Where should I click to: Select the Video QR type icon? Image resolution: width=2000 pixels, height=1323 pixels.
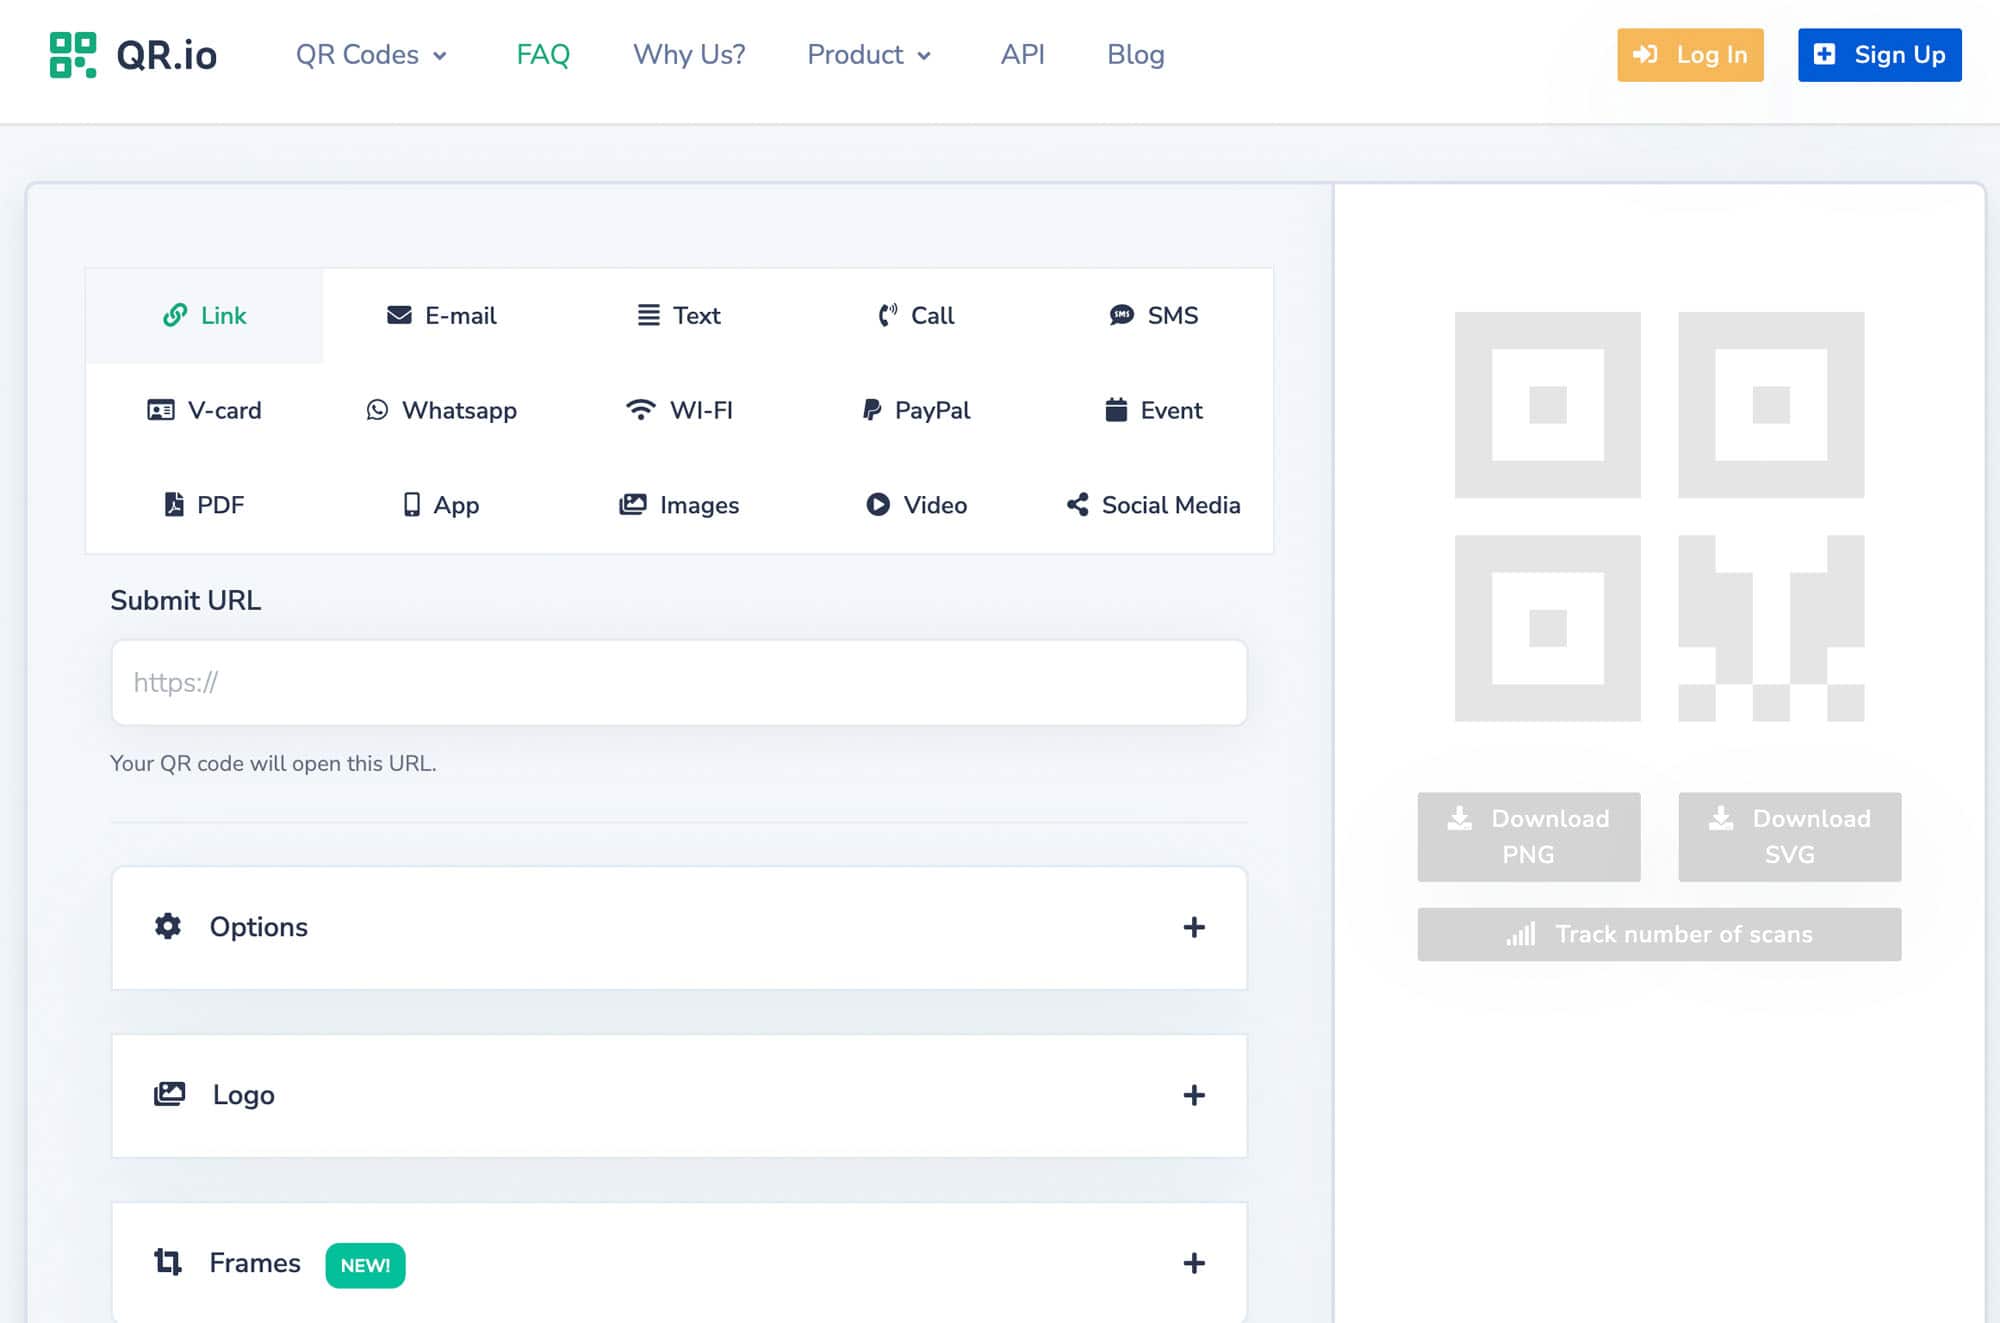[x=878, y=505]
